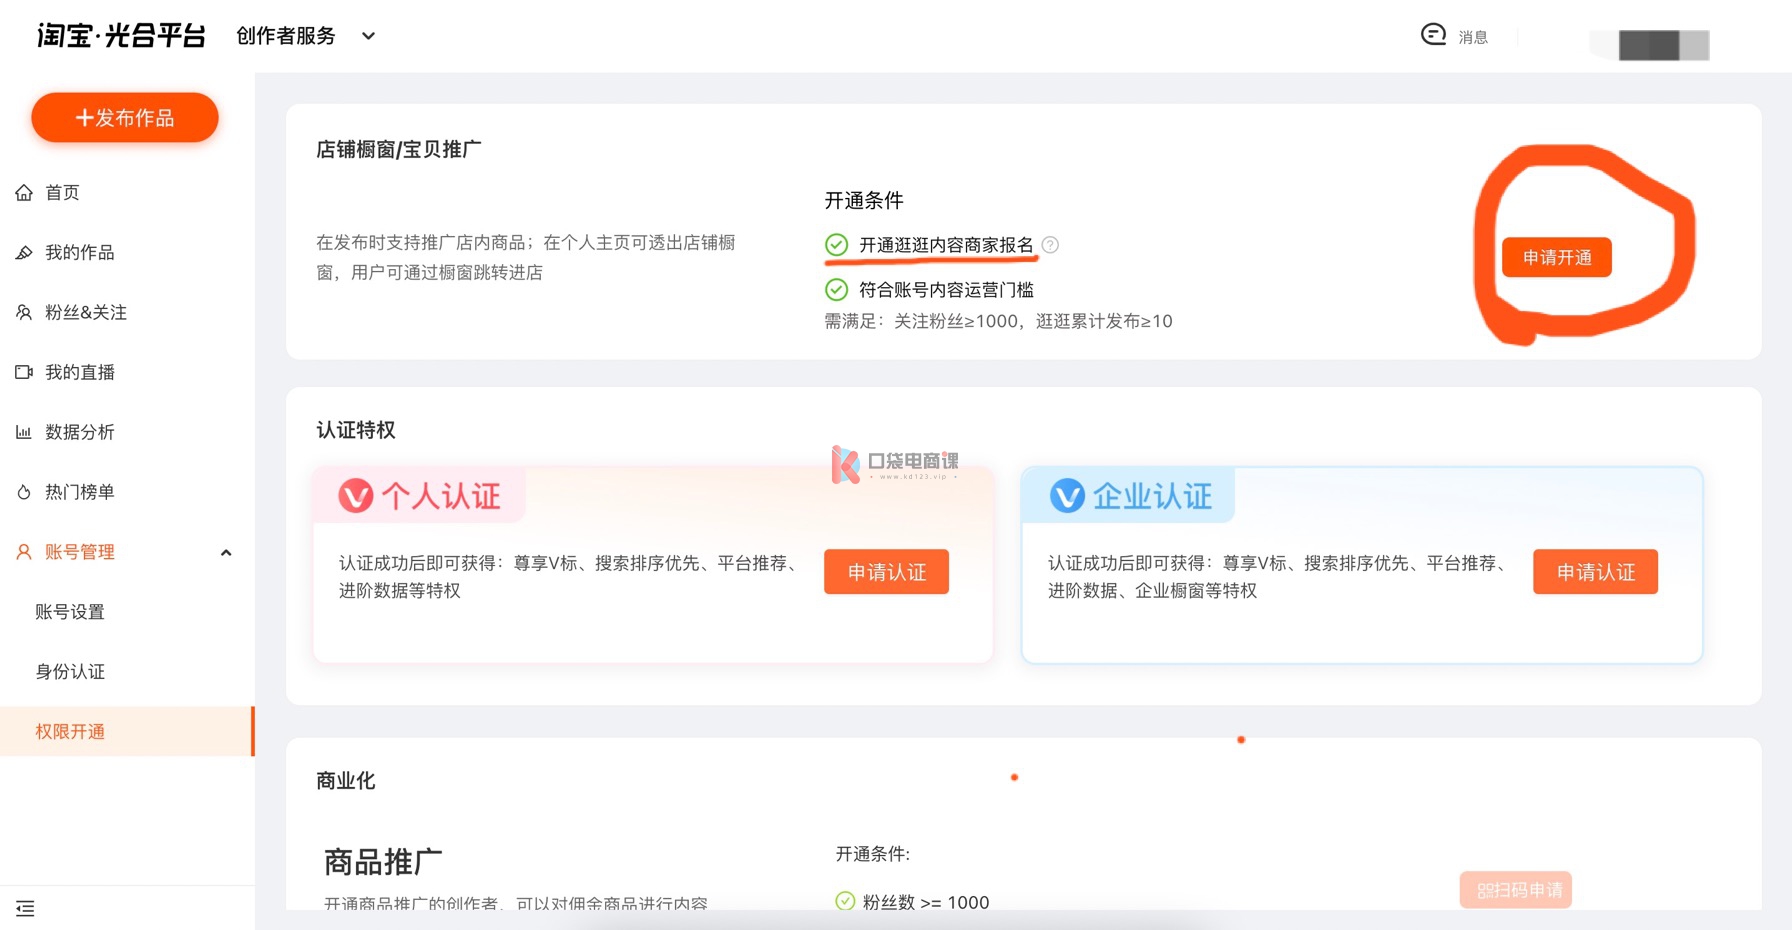Click the 认证特权 heading
The height and width of the screenshot is (930, 1792).
pyautogui.click(x=356, y=430)
